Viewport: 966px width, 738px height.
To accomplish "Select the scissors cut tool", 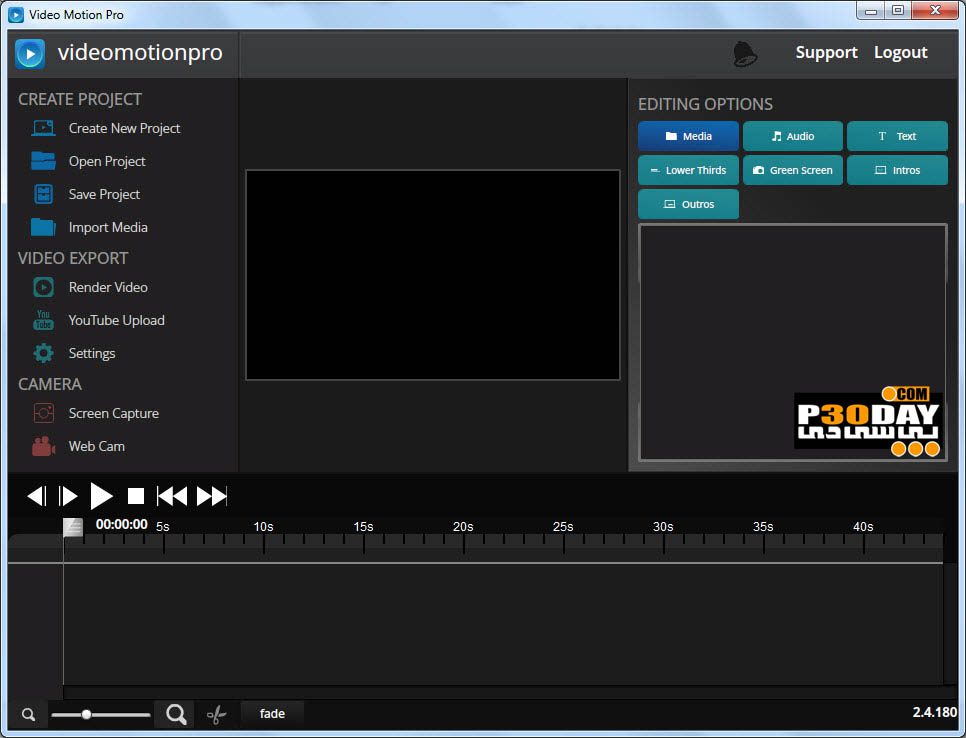I will [216, 715].
